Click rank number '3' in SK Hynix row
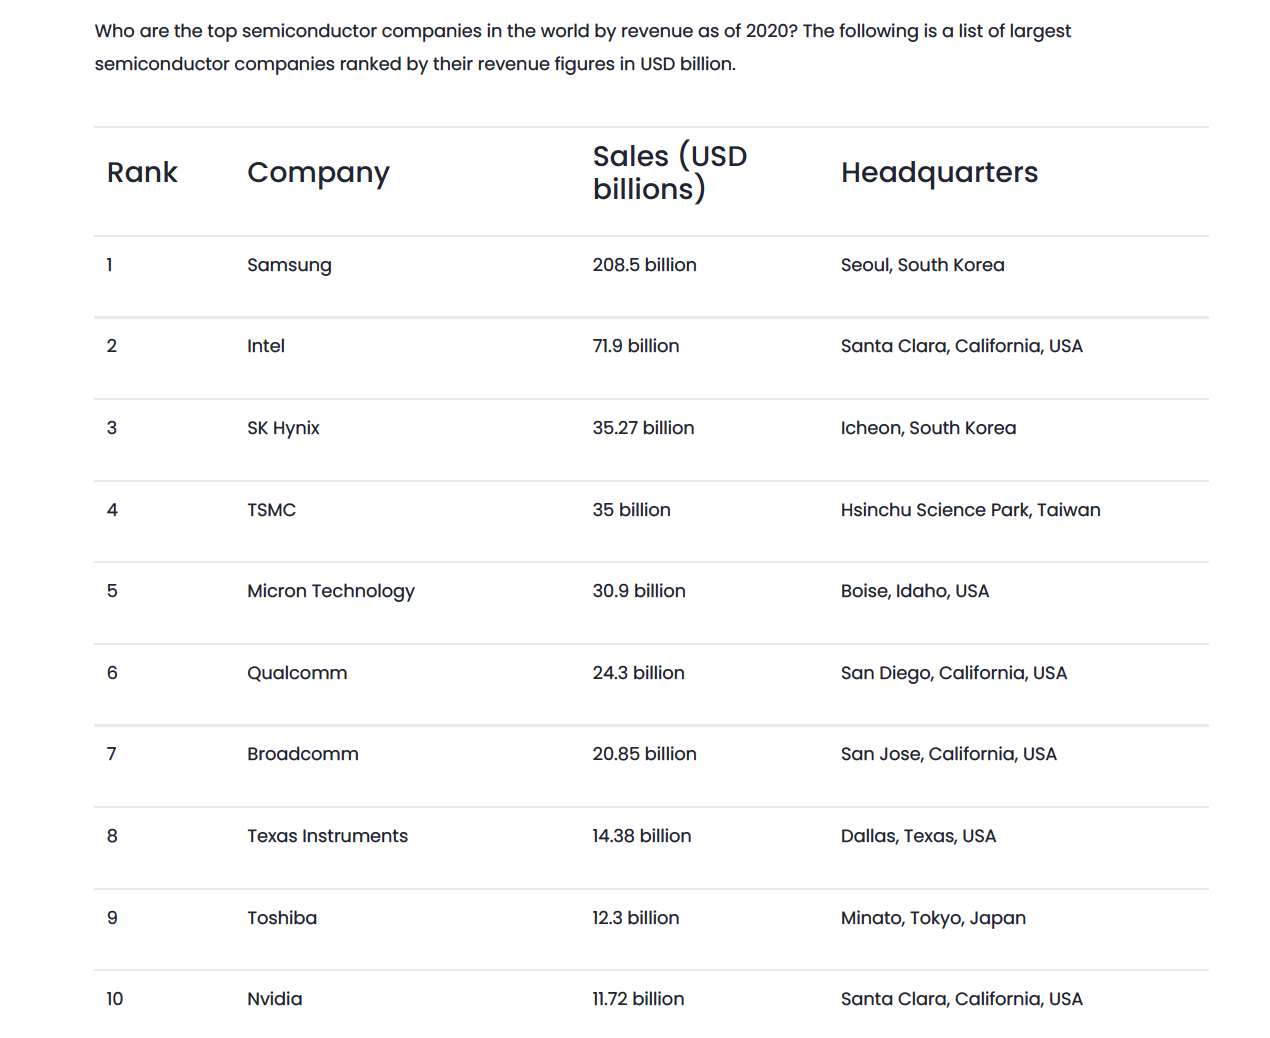 (112, 428)
